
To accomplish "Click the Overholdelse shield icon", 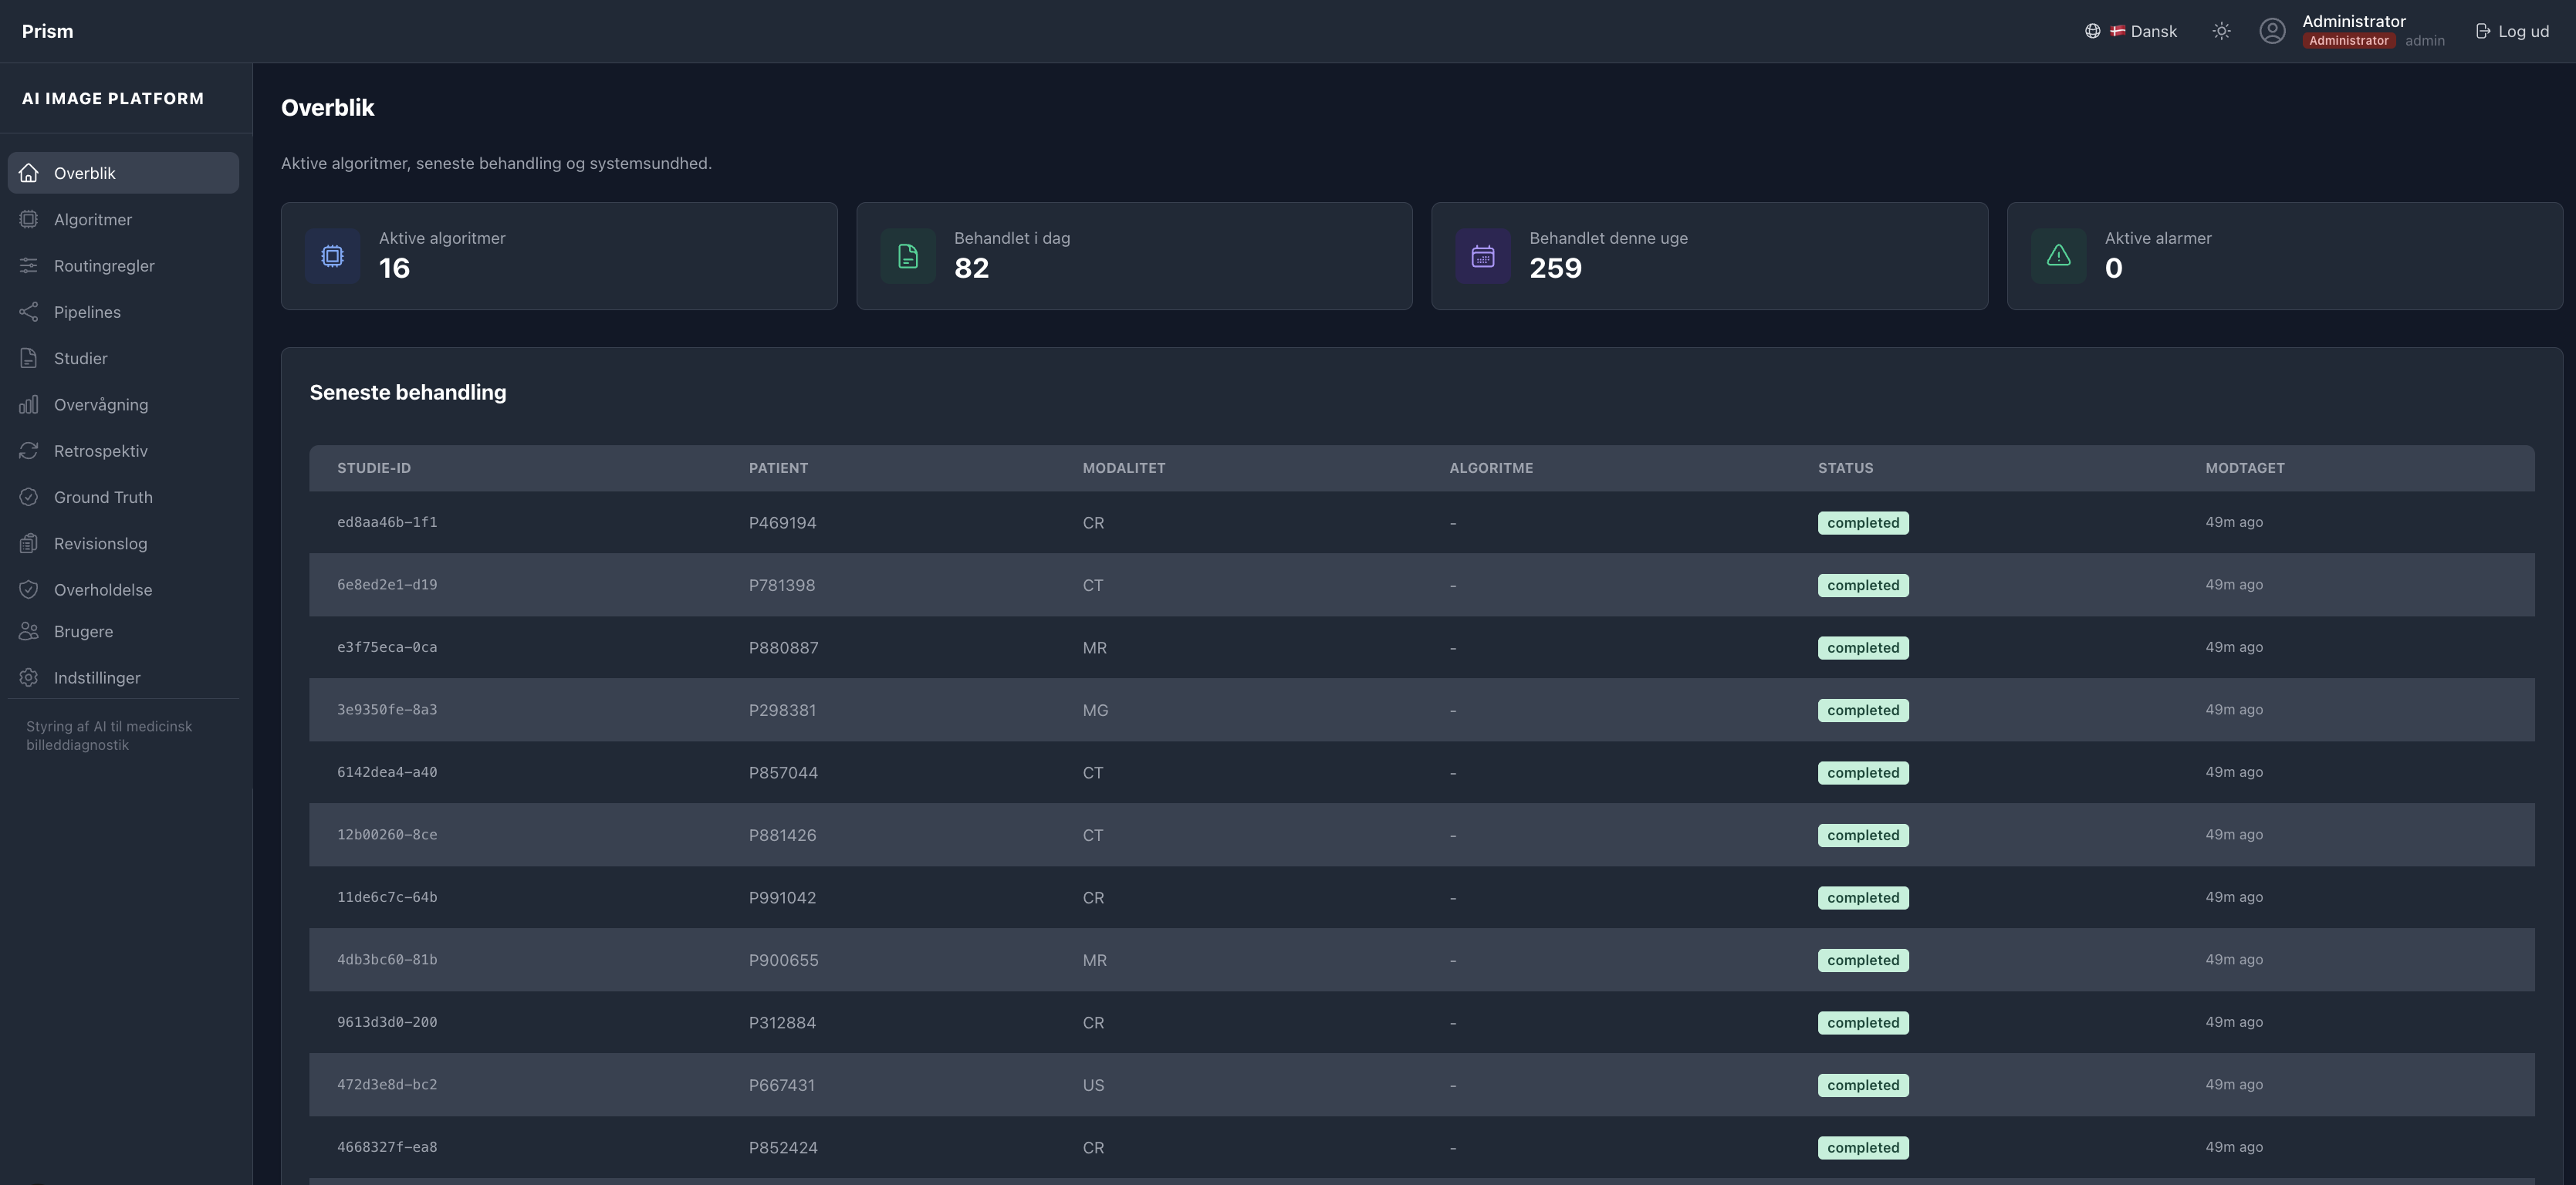I will pos(28,590).
